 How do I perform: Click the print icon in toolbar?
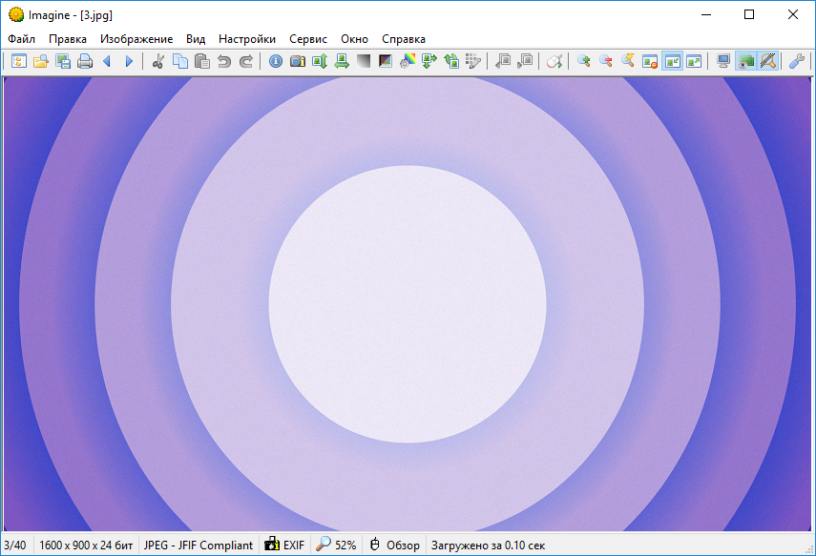pos(85,62)
